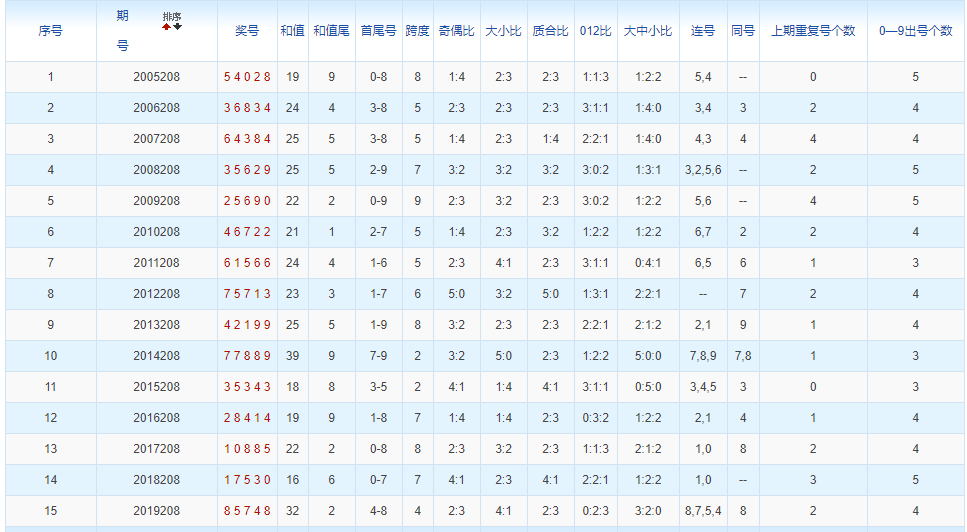The image size is (967, 532).
Task: Click winning number 7 5 7 1 3
Action: coord(247,293)
